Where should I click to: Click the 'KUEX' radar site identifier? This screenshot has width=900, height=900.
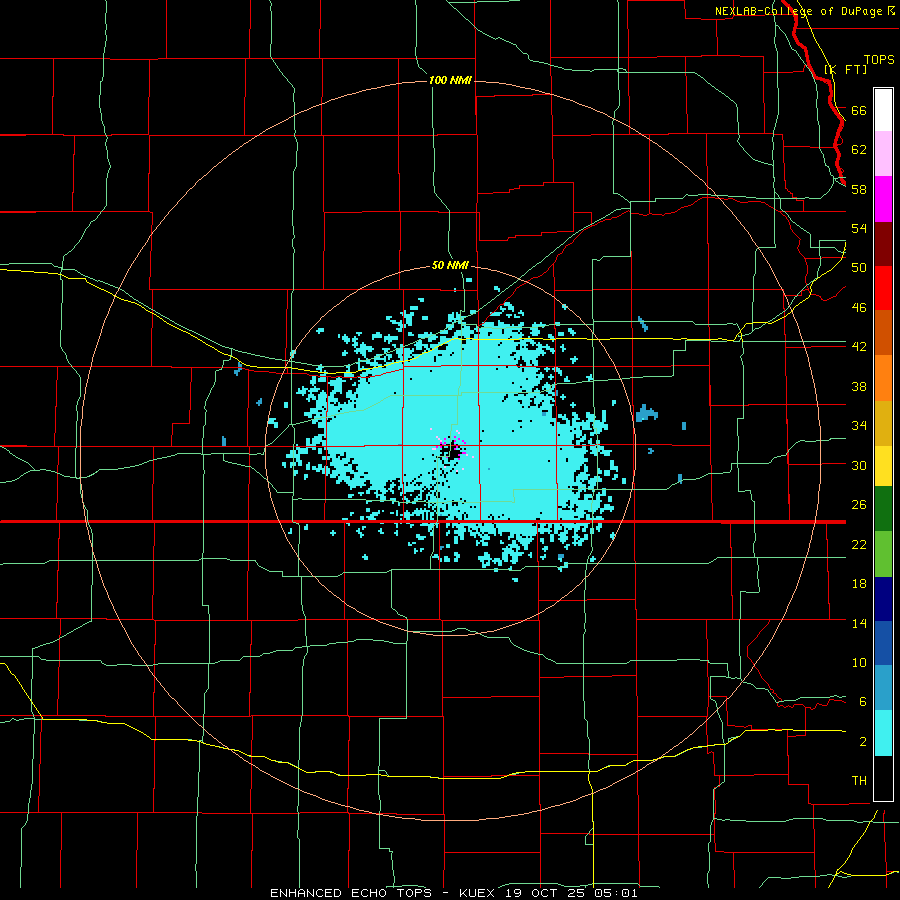coord(479,893)
